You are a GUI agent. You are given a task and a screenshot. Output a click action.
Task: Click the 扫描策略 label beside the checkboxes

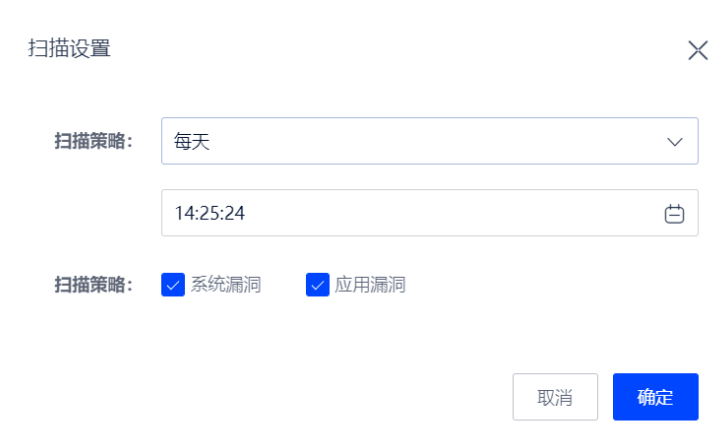click(94, 285)
